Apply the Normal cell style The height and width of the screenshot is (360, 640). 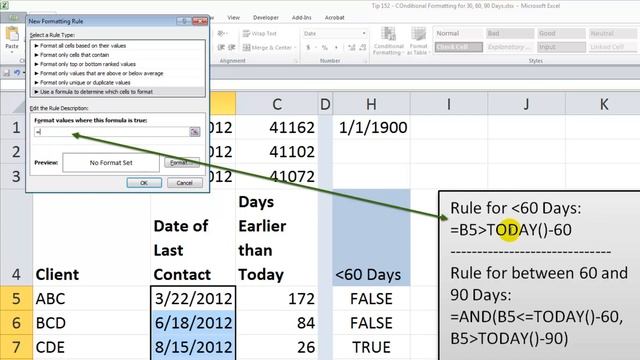(458, 33)
